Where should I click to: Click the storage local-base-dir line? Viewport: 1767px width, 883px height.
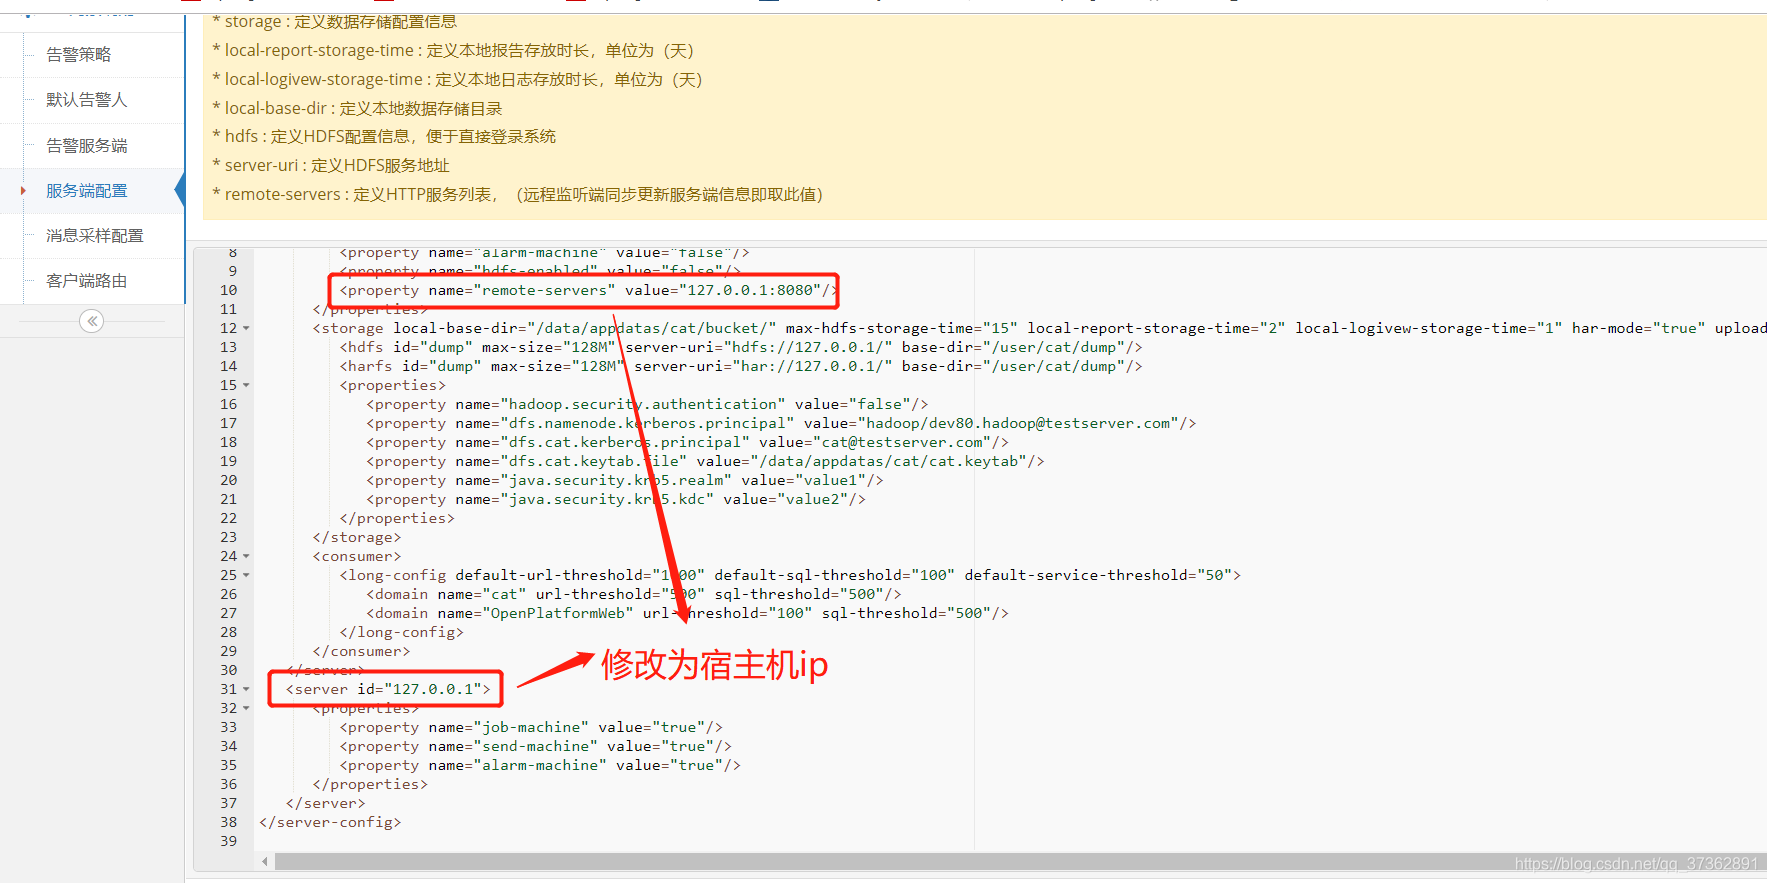[x=1039, y=328]
